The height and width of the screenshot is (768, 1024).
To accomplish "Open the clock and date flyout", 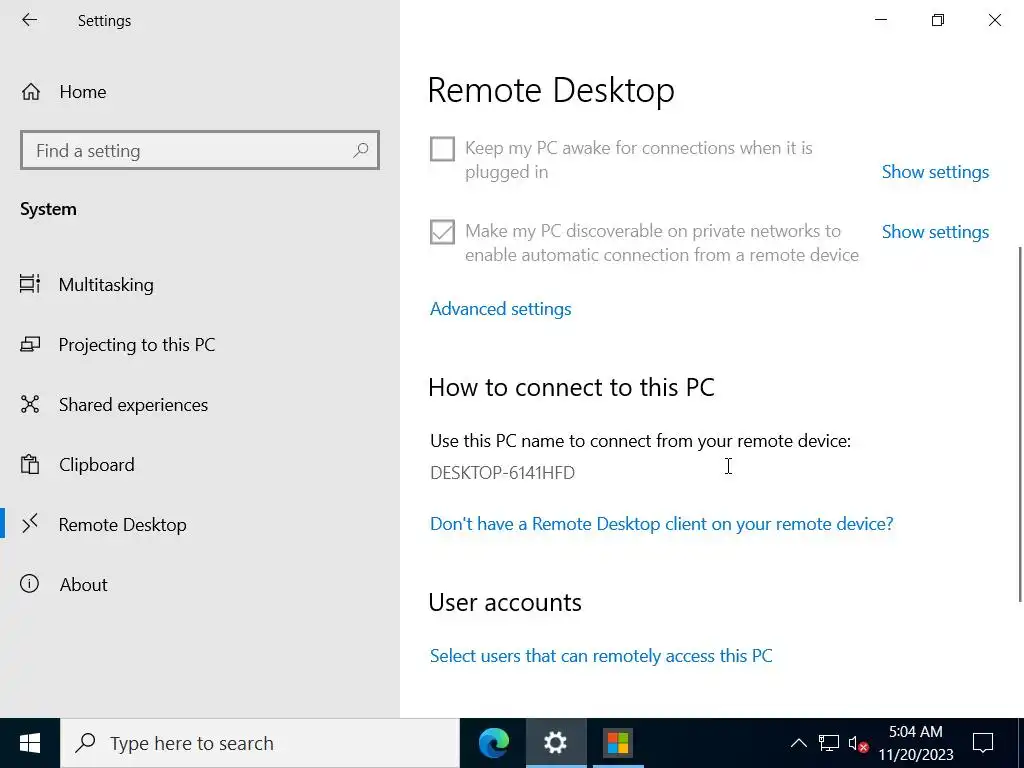I will (x=916, y=743).
